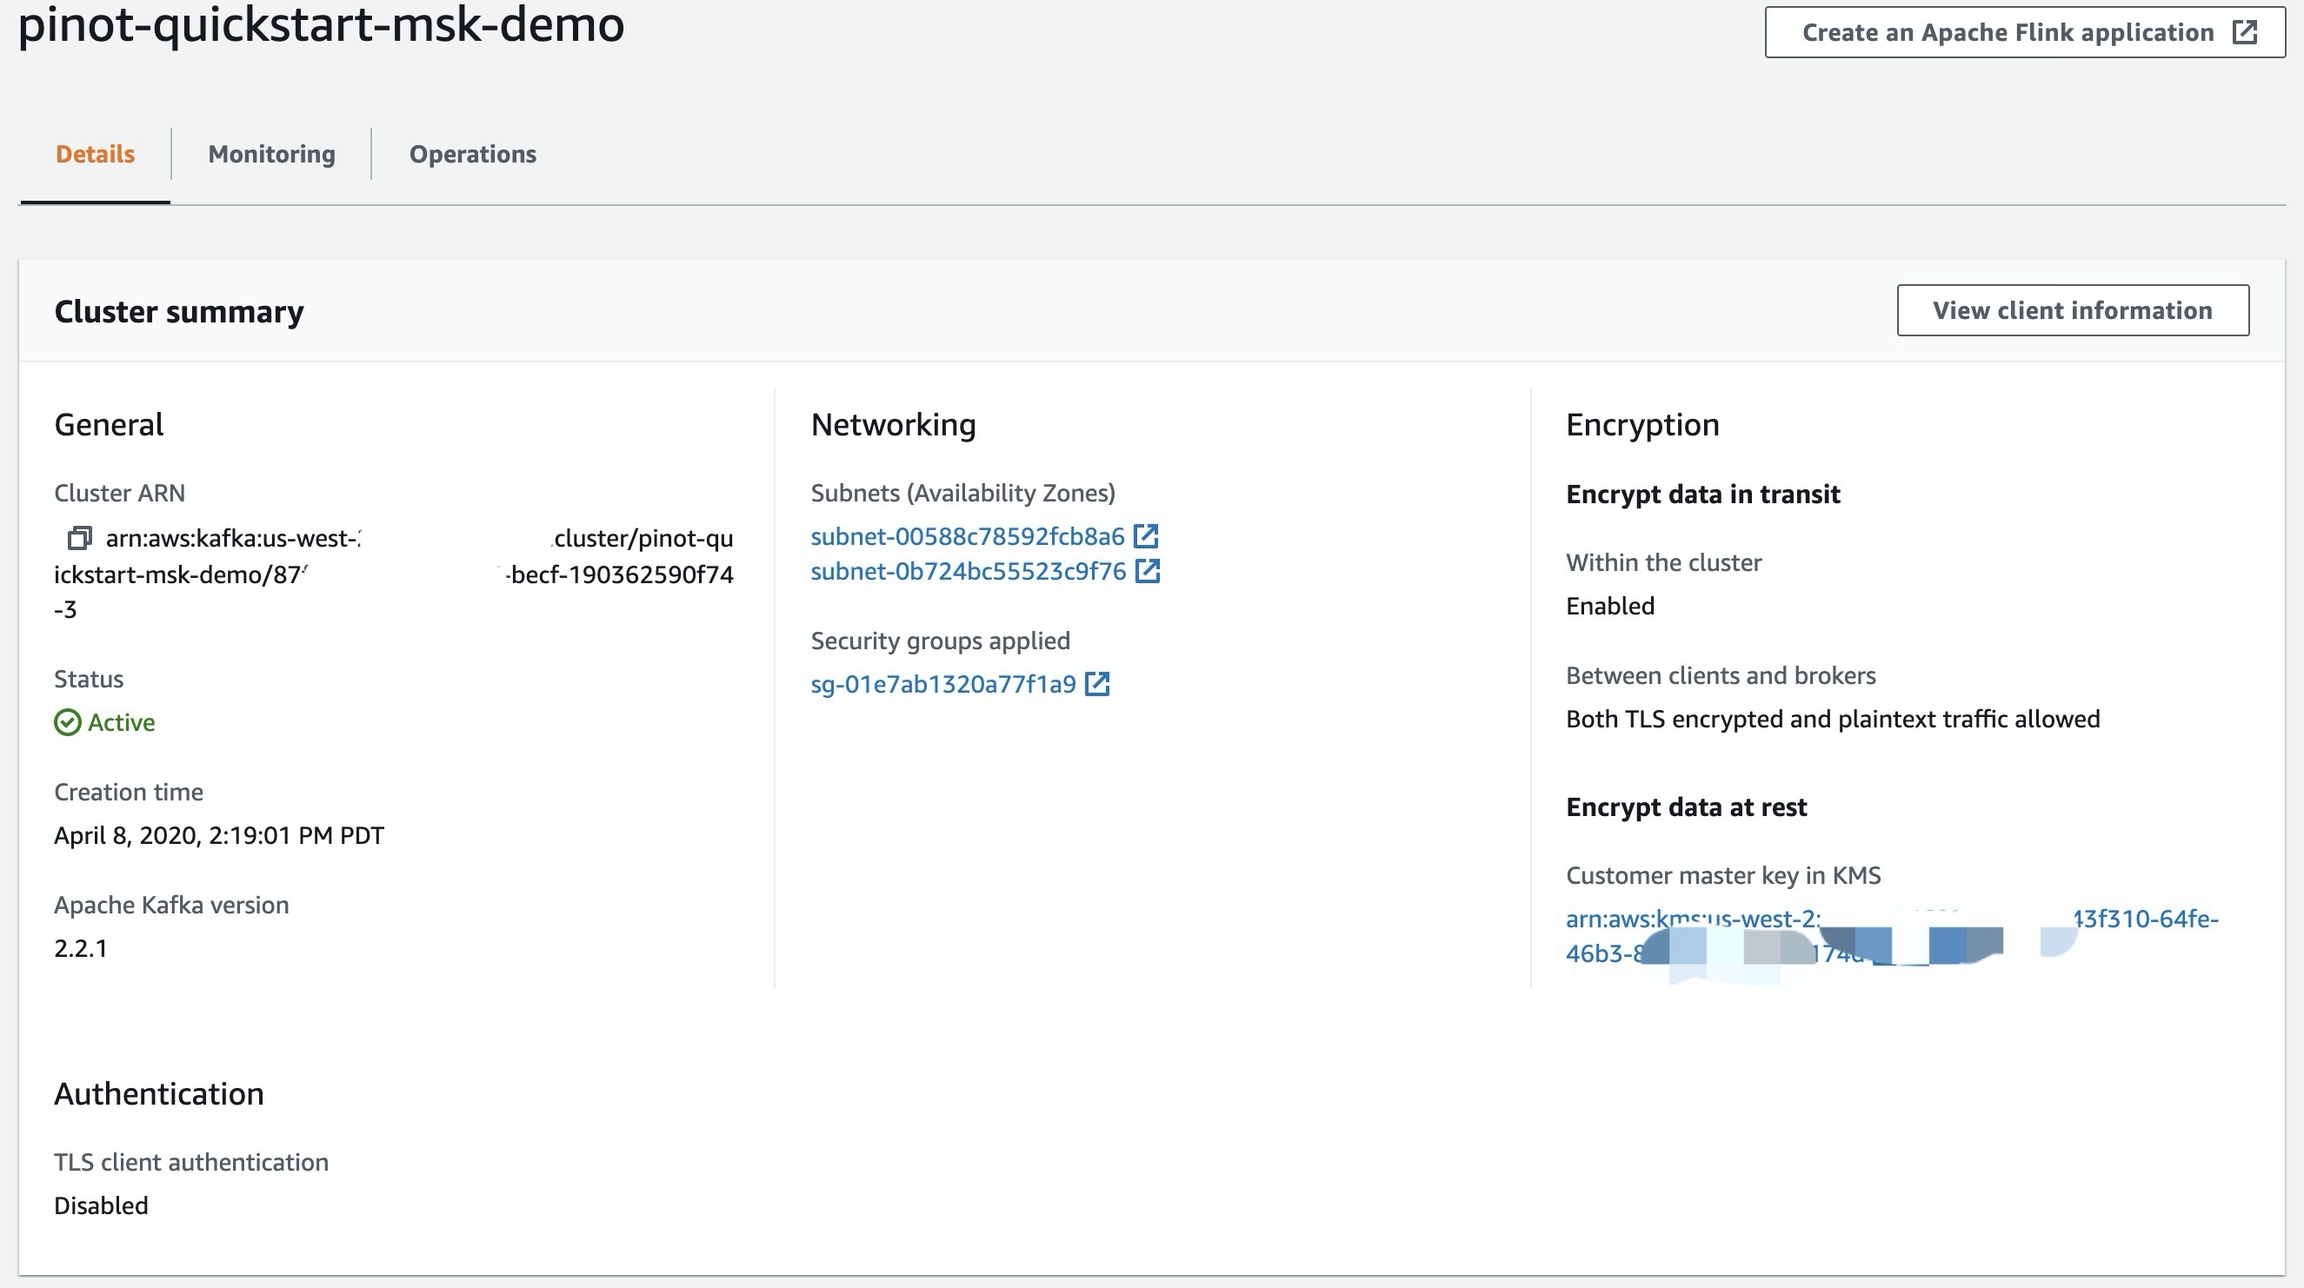The image size is (2304, 1288).
Task: Click external link icon beside subnet-0b724bc55523c9f76
Action: tap(1148, 571)
